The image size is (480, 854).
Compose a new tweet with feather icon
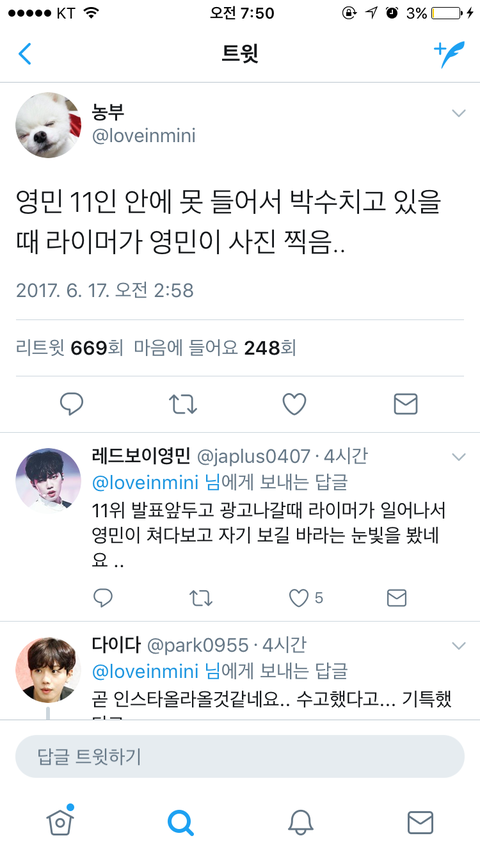click(x=449, y=54)
